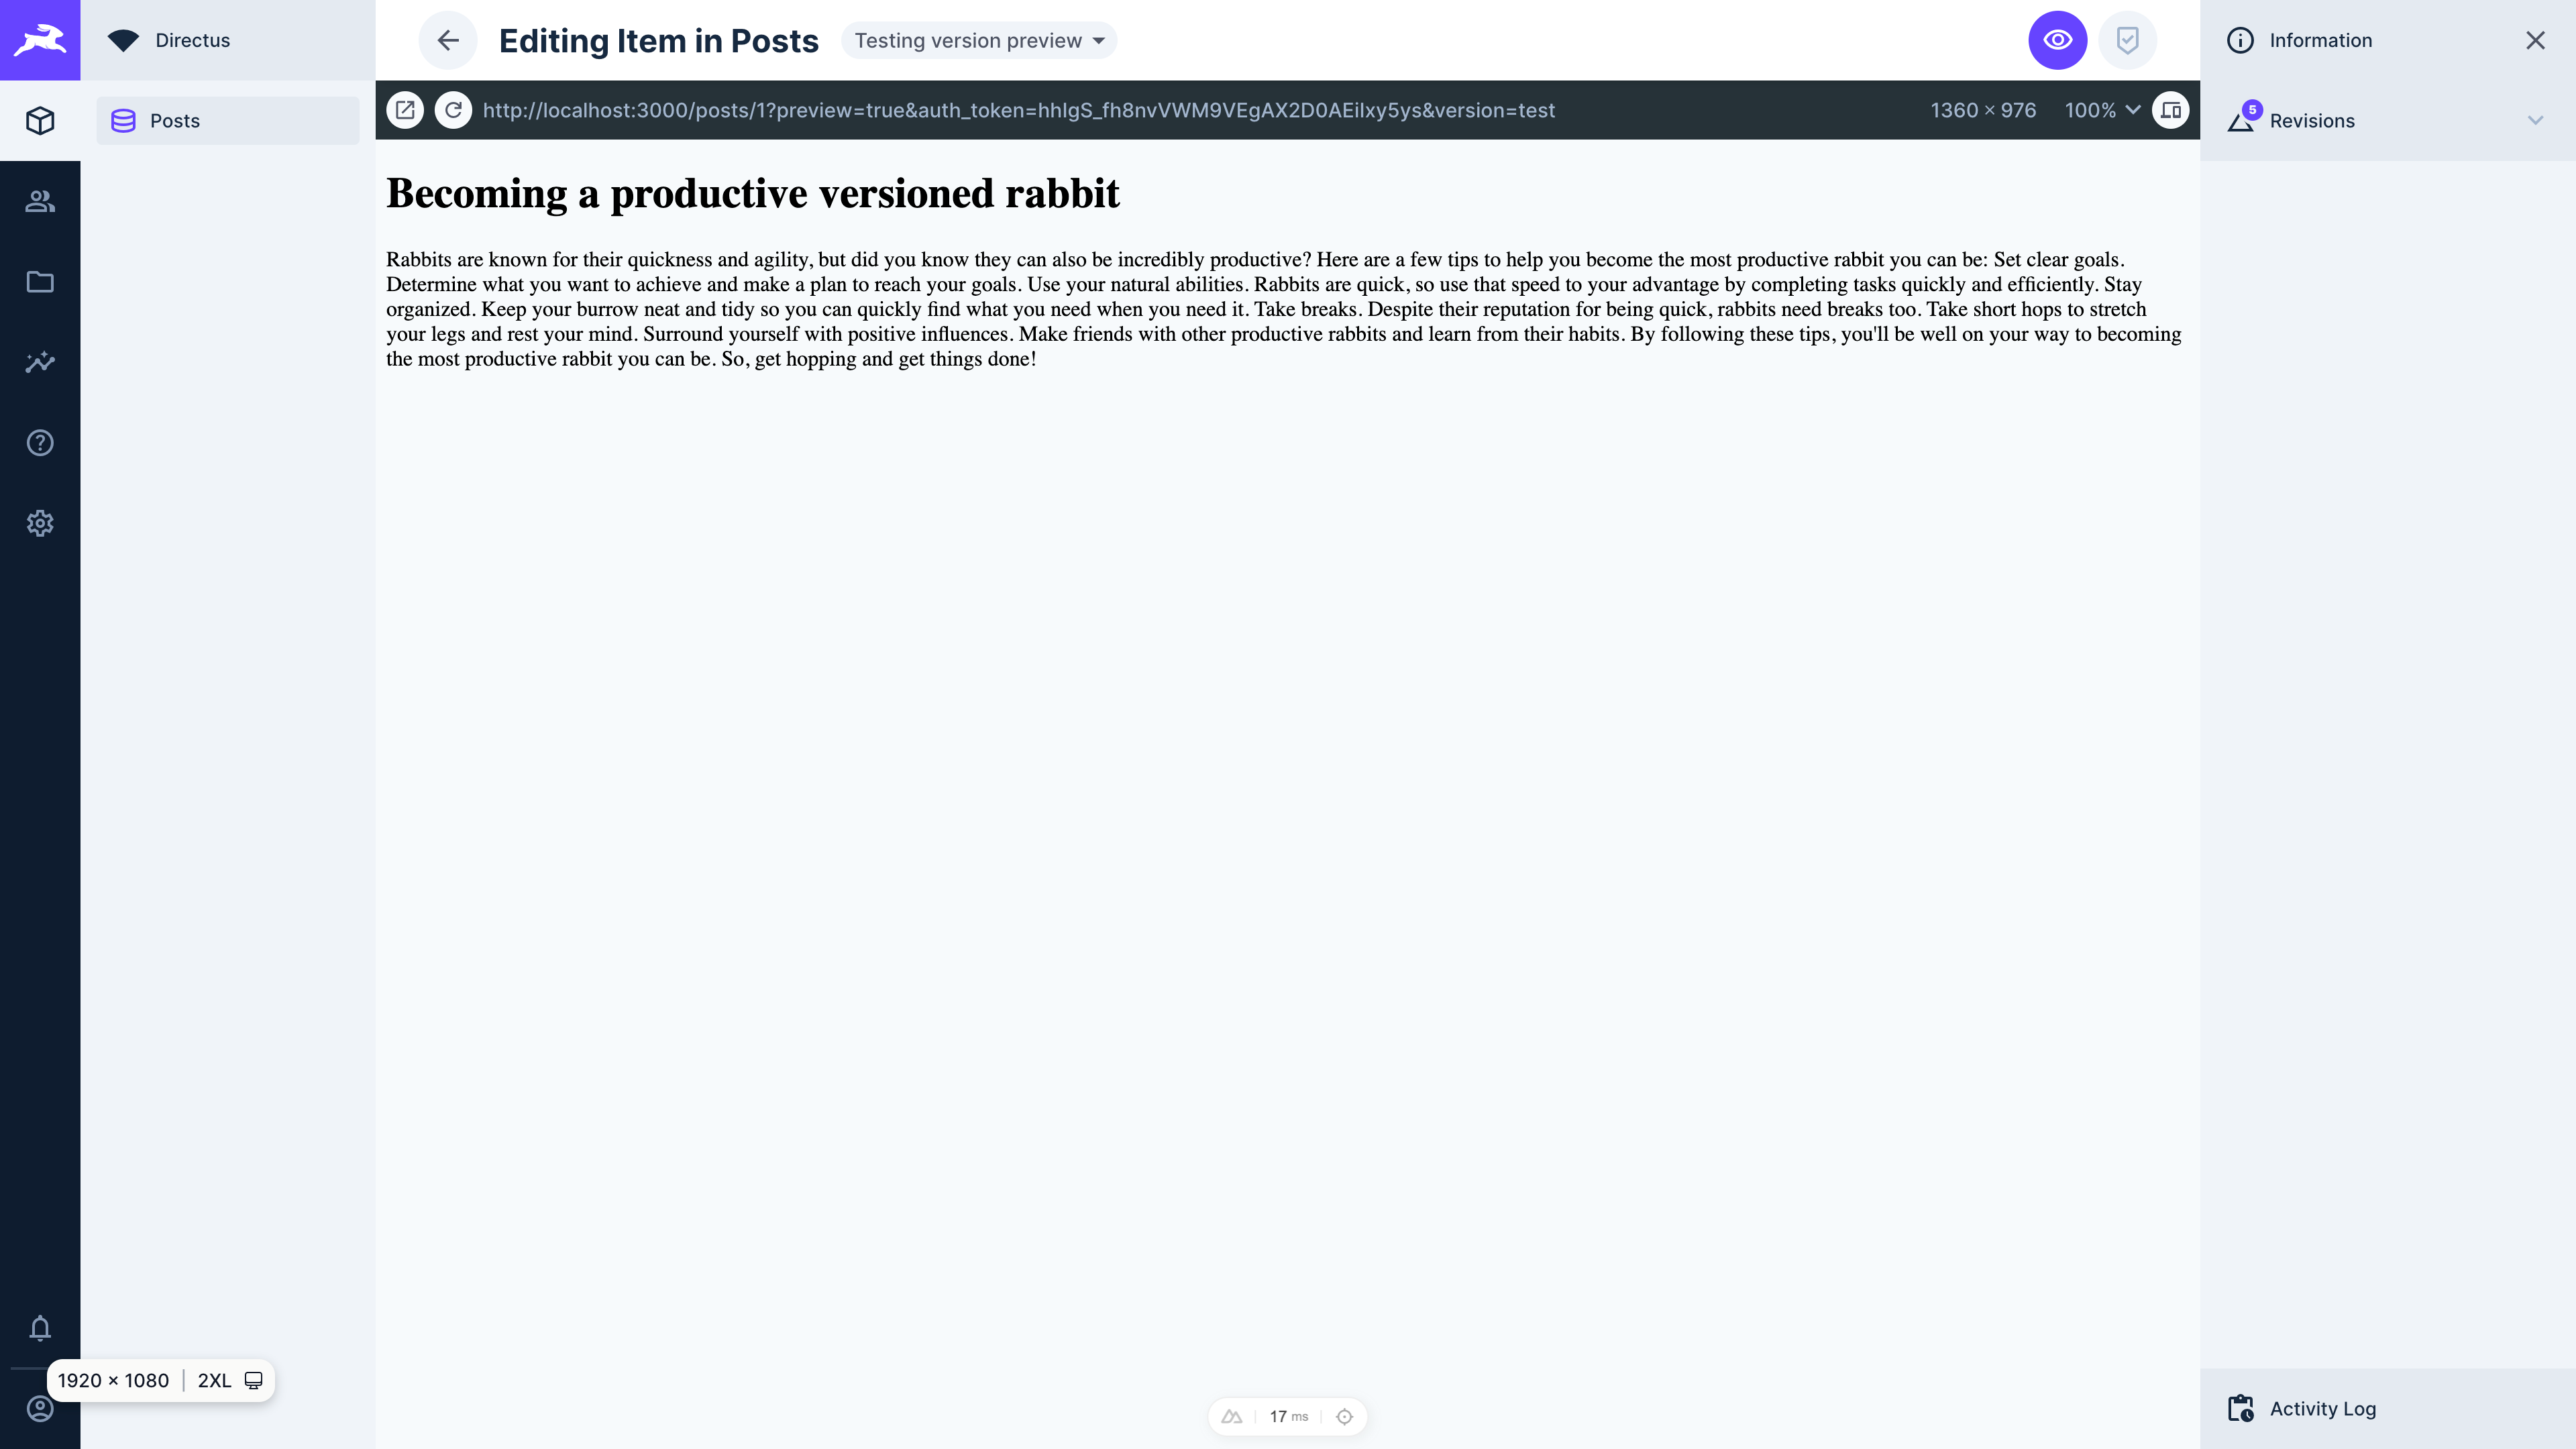
Task: Close the Information panel
Action: pos(2535,39)
